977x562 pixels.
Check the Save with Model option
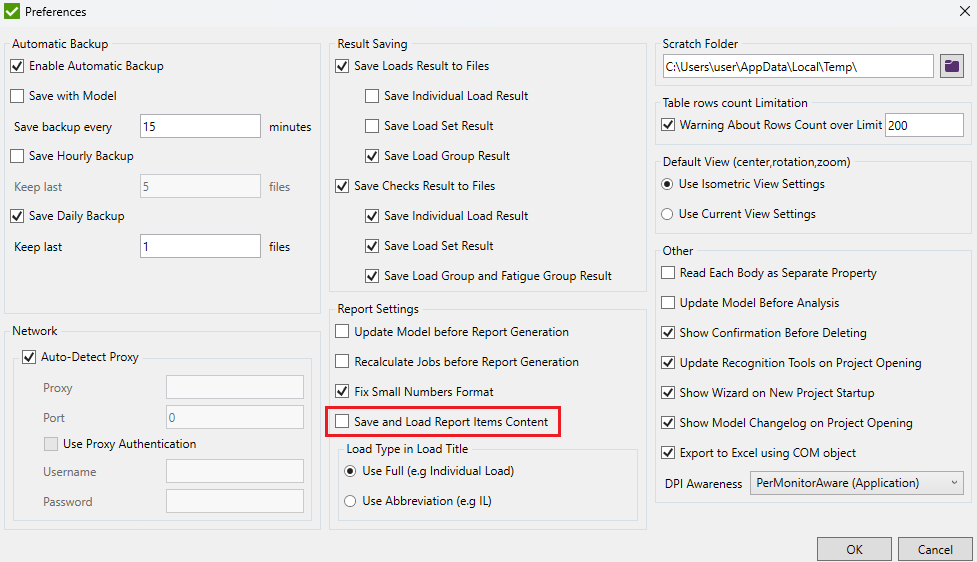pyautogui.click(x=17, y=96)
